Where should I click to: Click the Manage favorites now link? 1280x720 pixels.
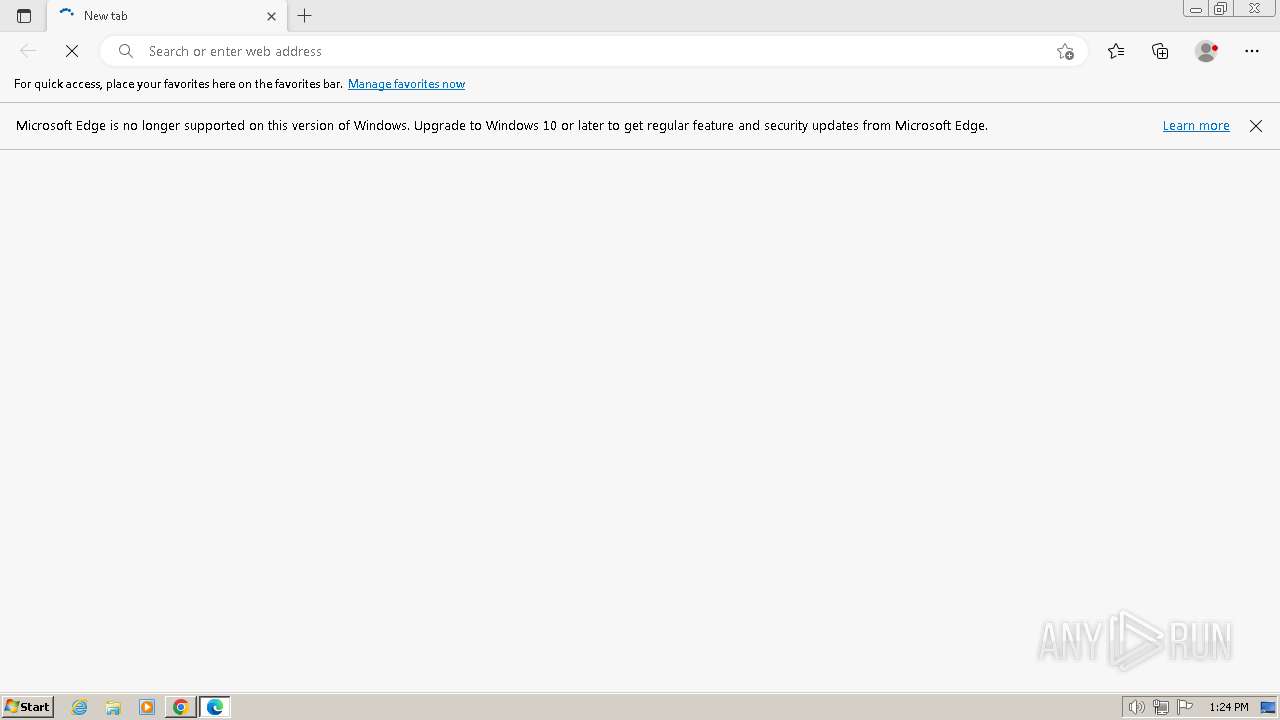coord(406,84)
